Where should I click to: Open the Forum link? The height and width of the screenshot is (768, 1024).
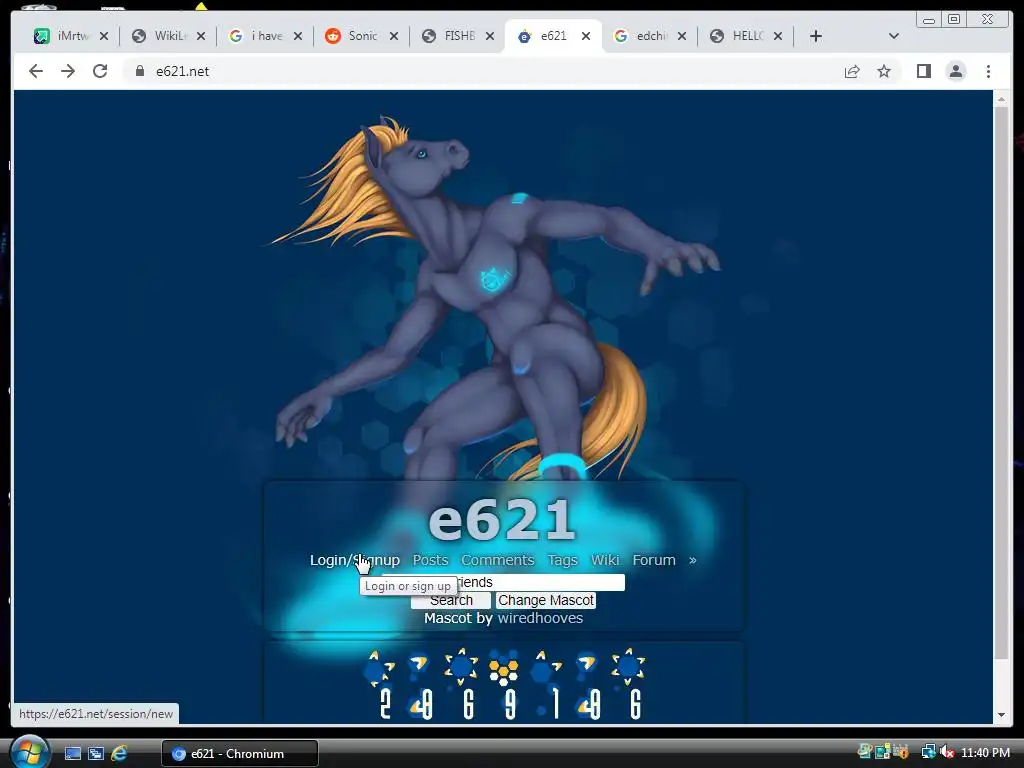[x=654, y=560]
